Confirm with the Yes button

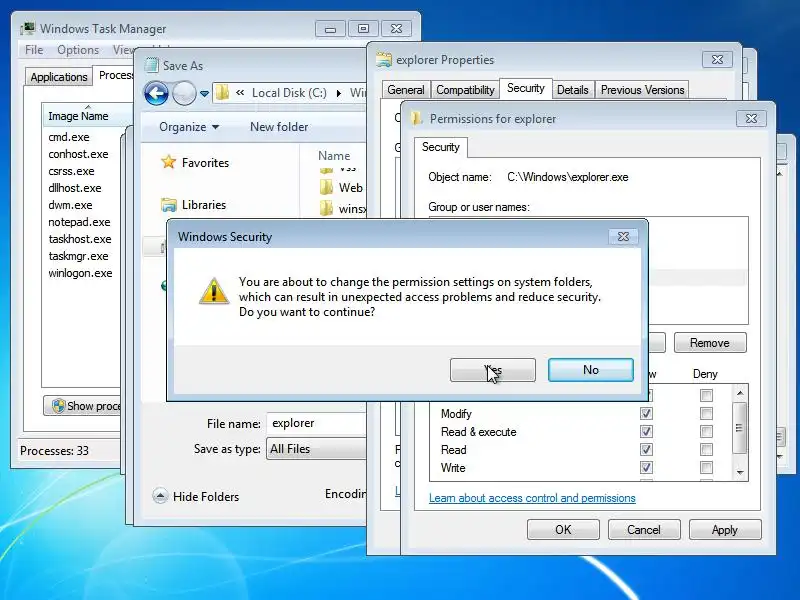[492, 370]
